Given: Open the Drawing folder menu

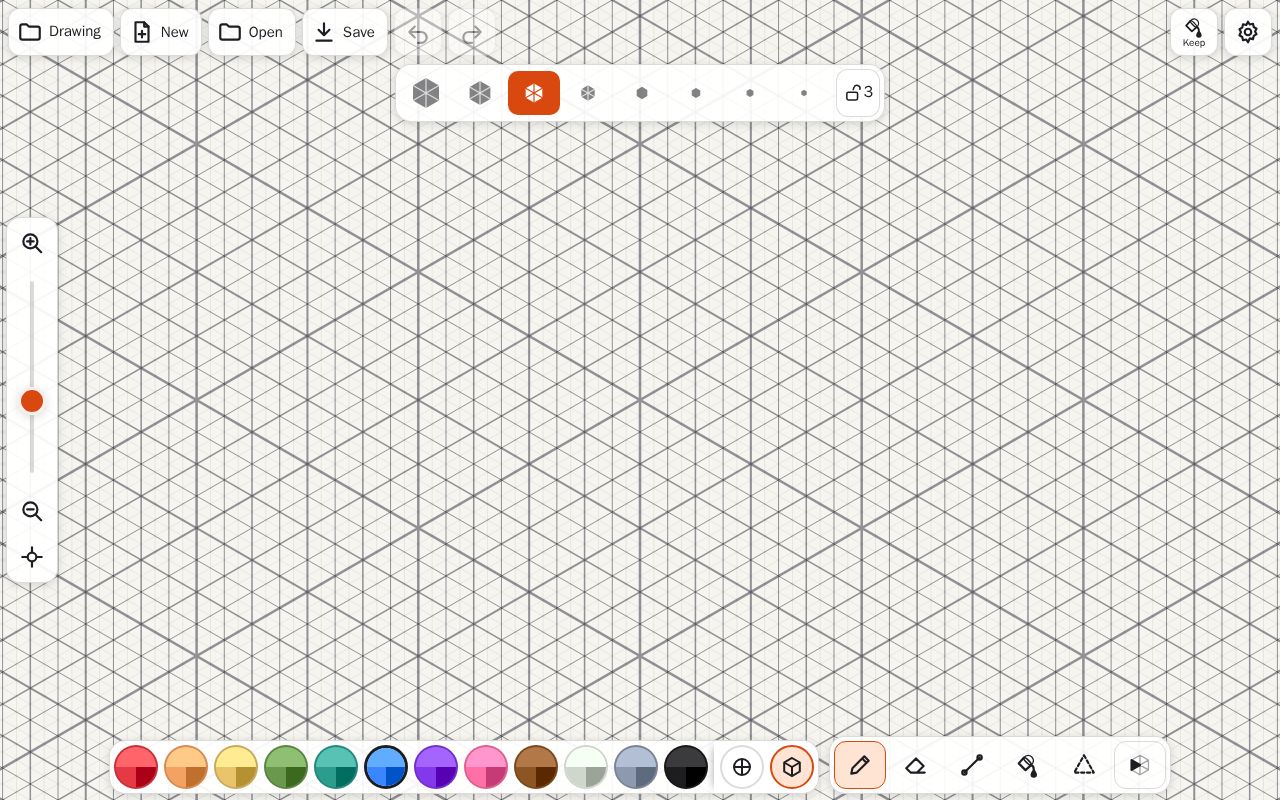Looking at the screenshot, I should pos(61,32).
